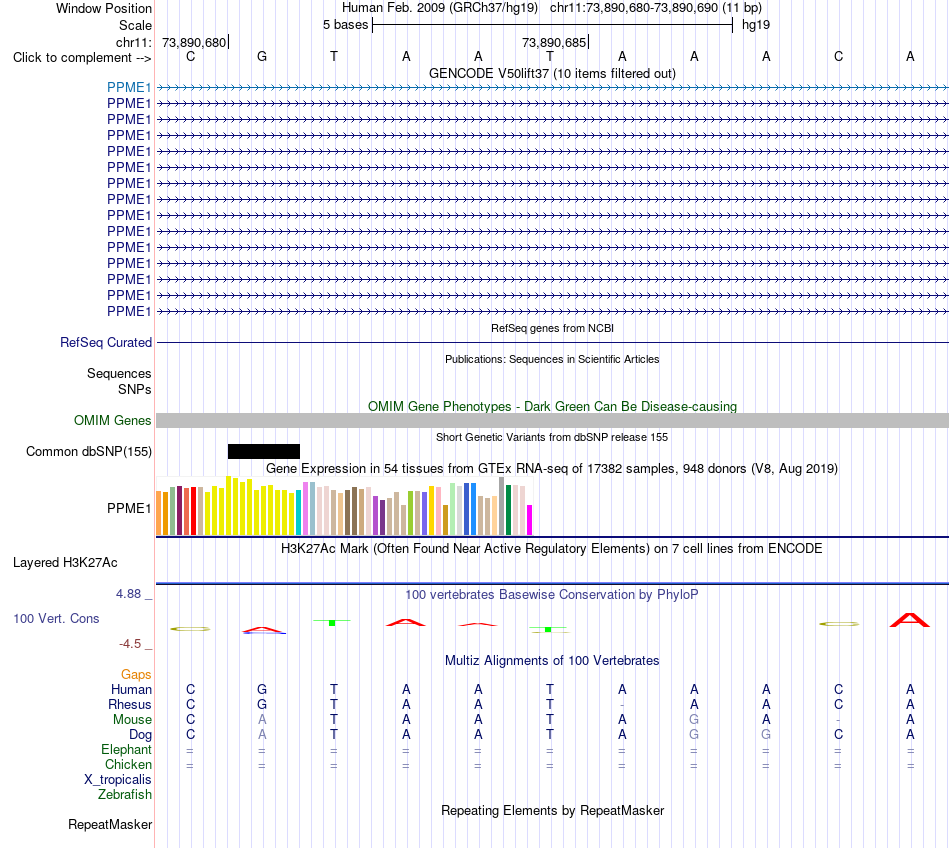Click the orange 'Gaps' label

click(136, 675)
